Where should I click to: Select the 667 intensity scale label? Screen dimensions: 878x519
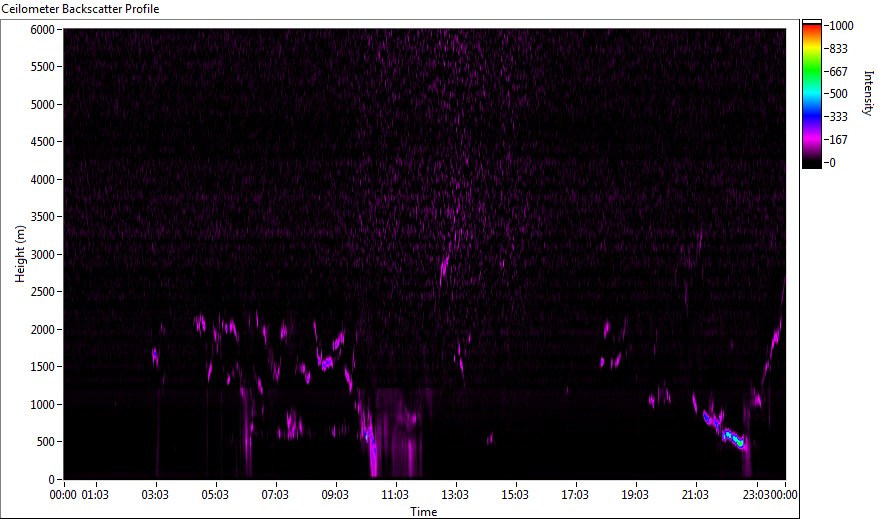click(x=839, y=72)
